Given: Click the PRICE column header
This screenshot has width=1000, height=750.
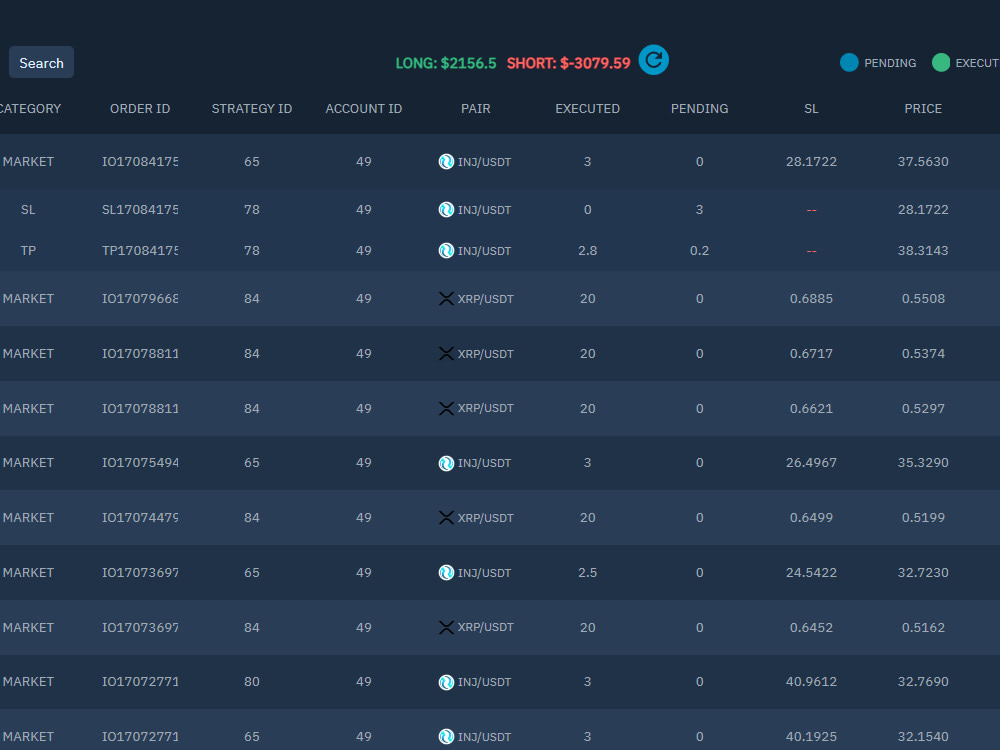Looking at the screenshot, I should pyautogui.click(x=923, y=108).
